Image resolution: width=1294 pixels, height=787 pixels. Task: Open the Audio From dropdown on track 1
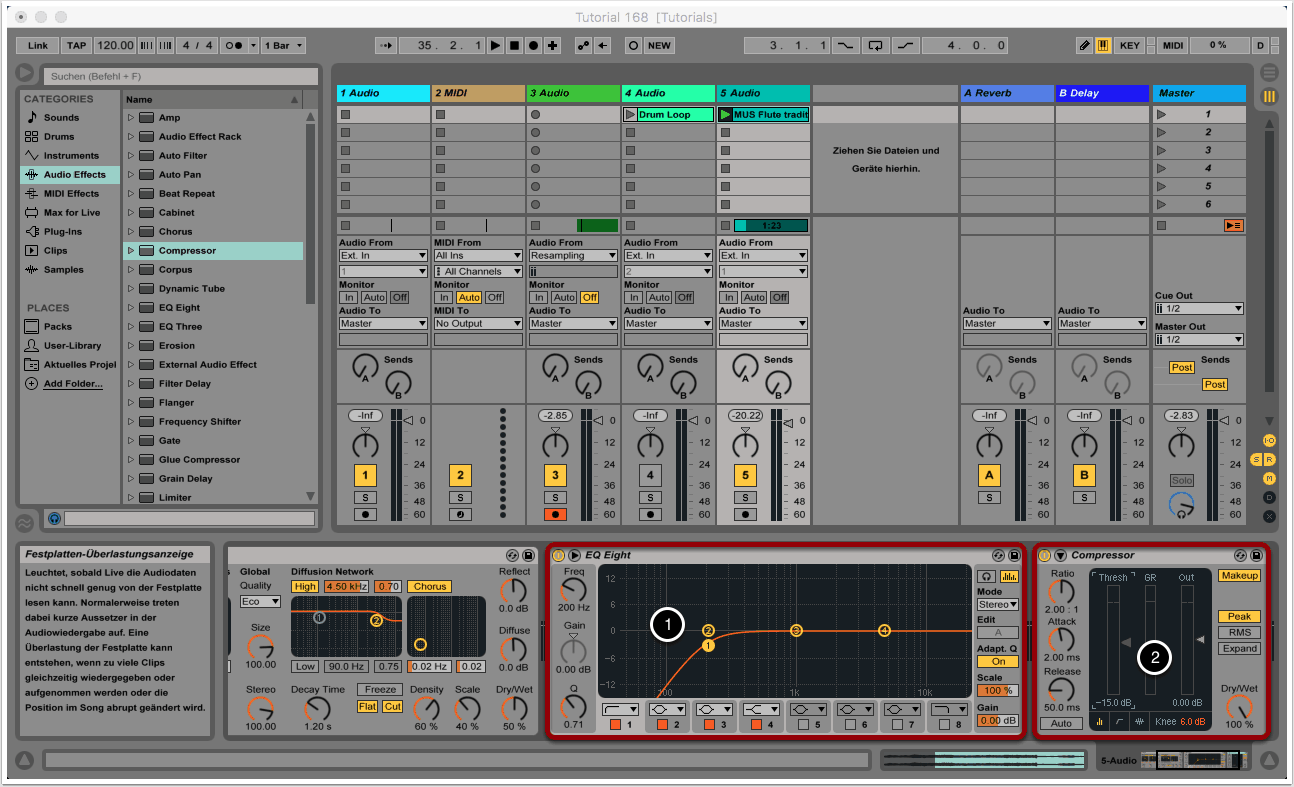pos(383,256)
